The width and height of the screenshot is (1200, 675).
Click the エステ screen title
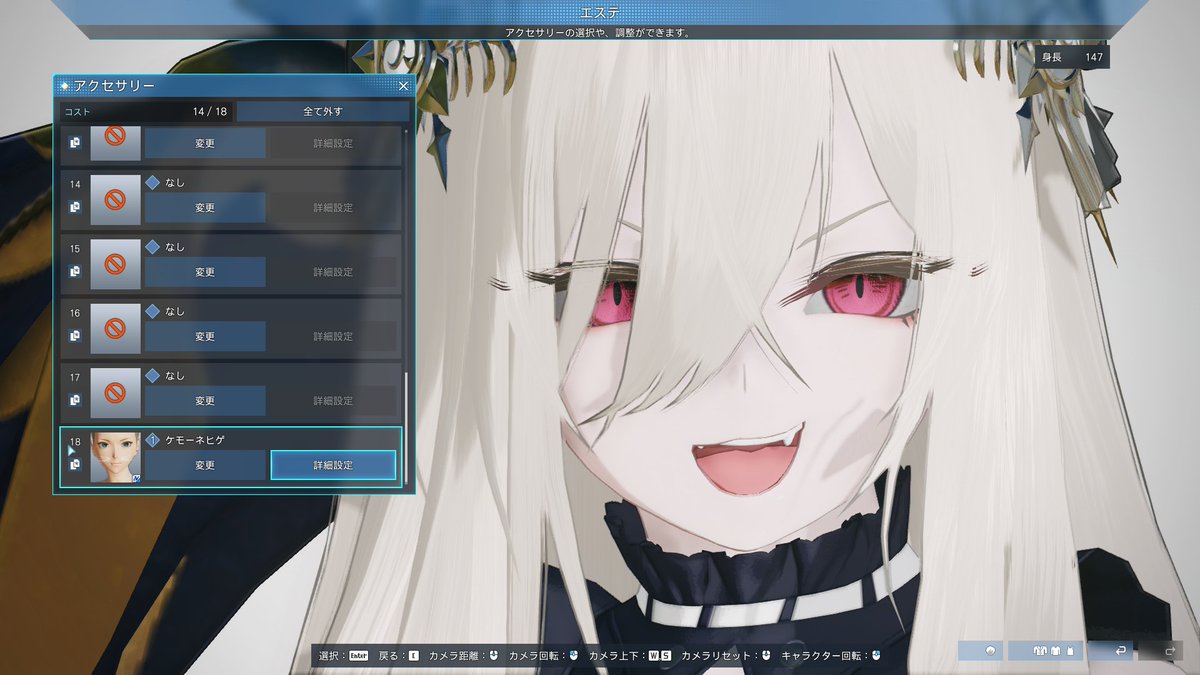click(x=599, y=12)
